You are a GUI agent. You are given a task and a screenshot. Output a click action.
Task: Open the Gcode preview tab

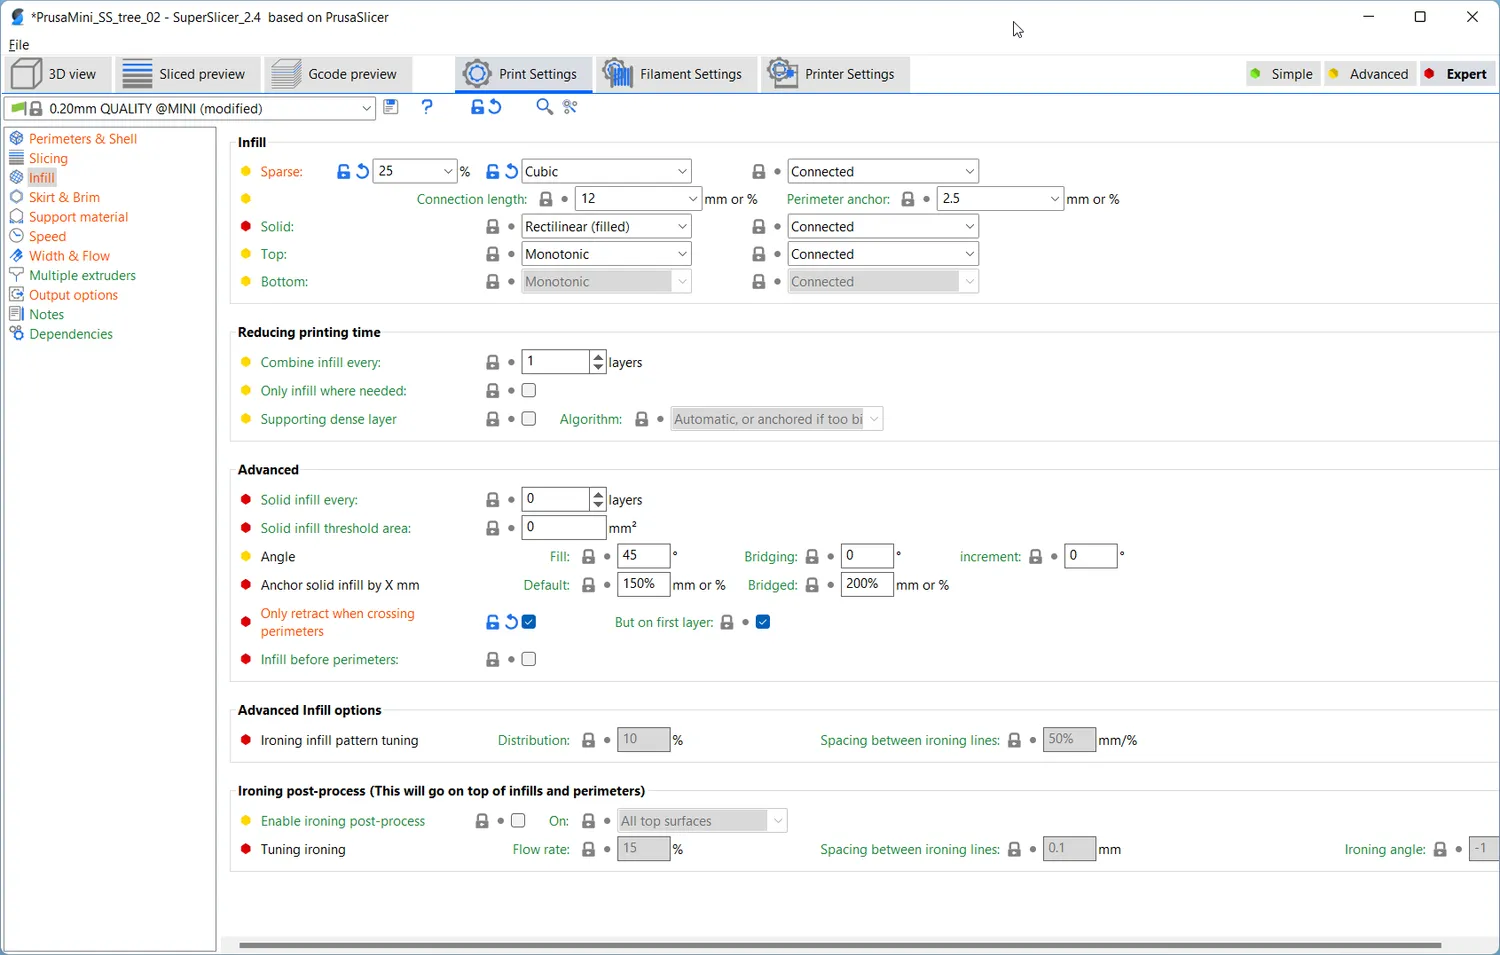334,74
